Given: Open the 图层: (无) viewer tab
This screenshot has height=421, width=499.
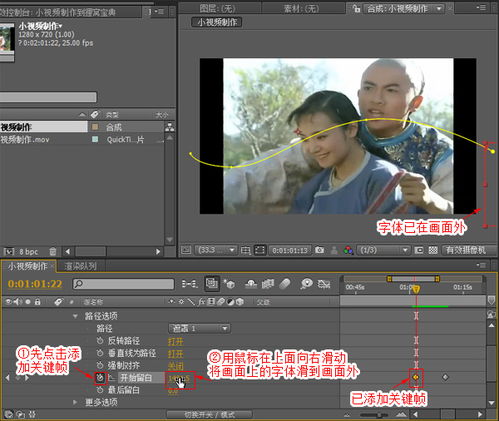Looking at the screenshot, I should click(x=217, y=8).
